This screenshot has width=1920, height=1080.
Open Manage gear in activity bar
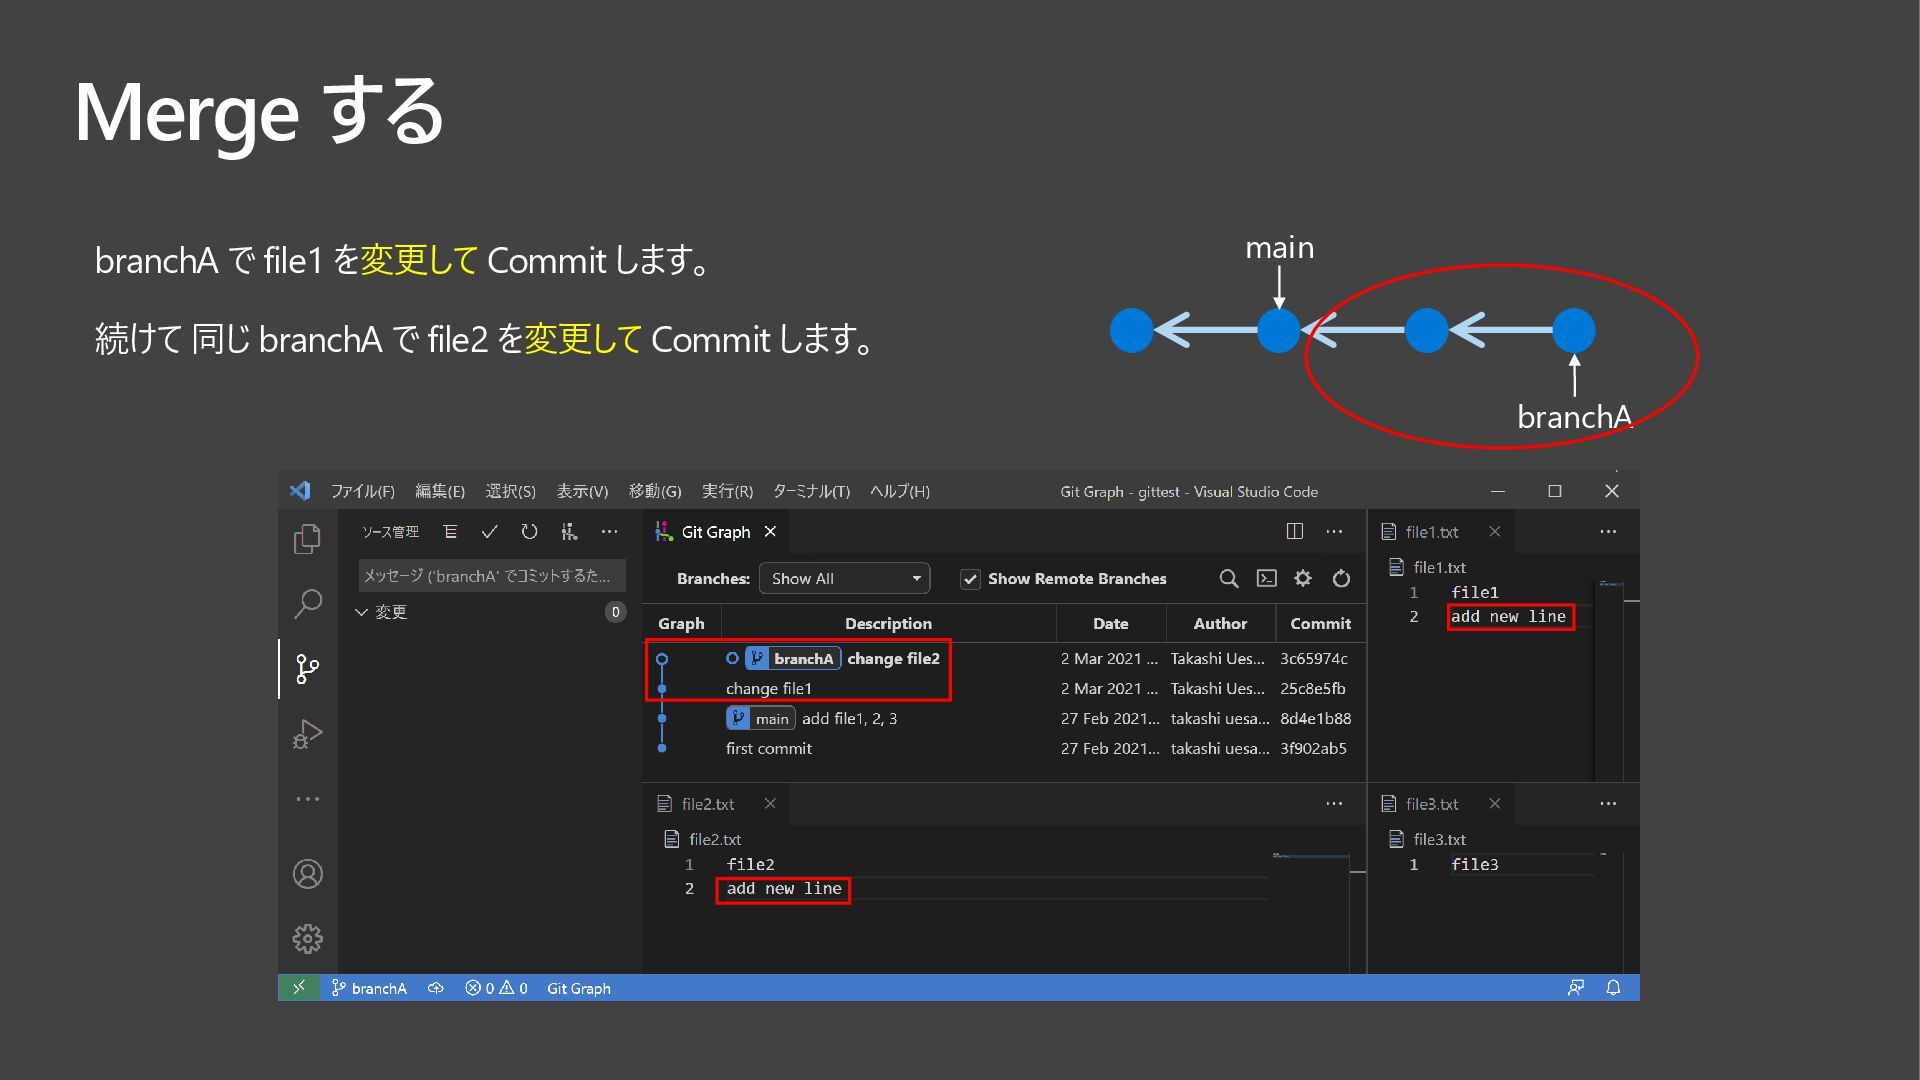pos(307,938)
